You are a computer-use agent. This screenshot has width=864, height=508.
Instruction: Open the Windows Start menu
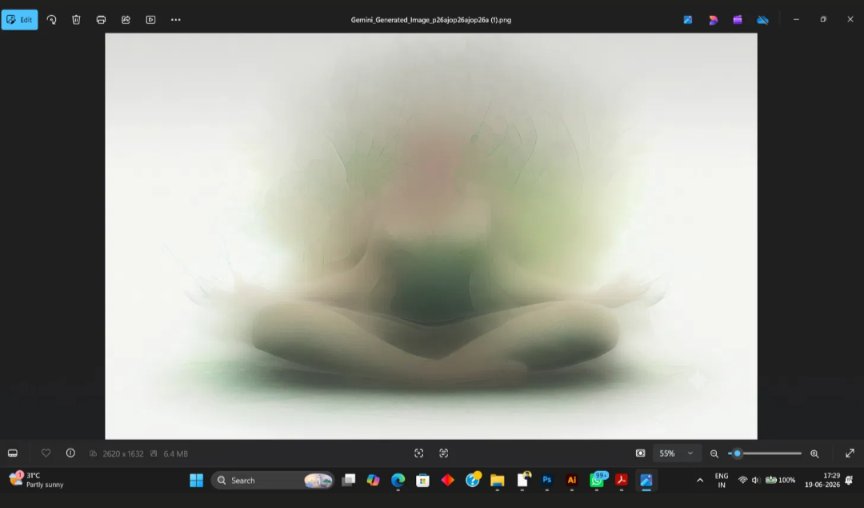point(196,480)
